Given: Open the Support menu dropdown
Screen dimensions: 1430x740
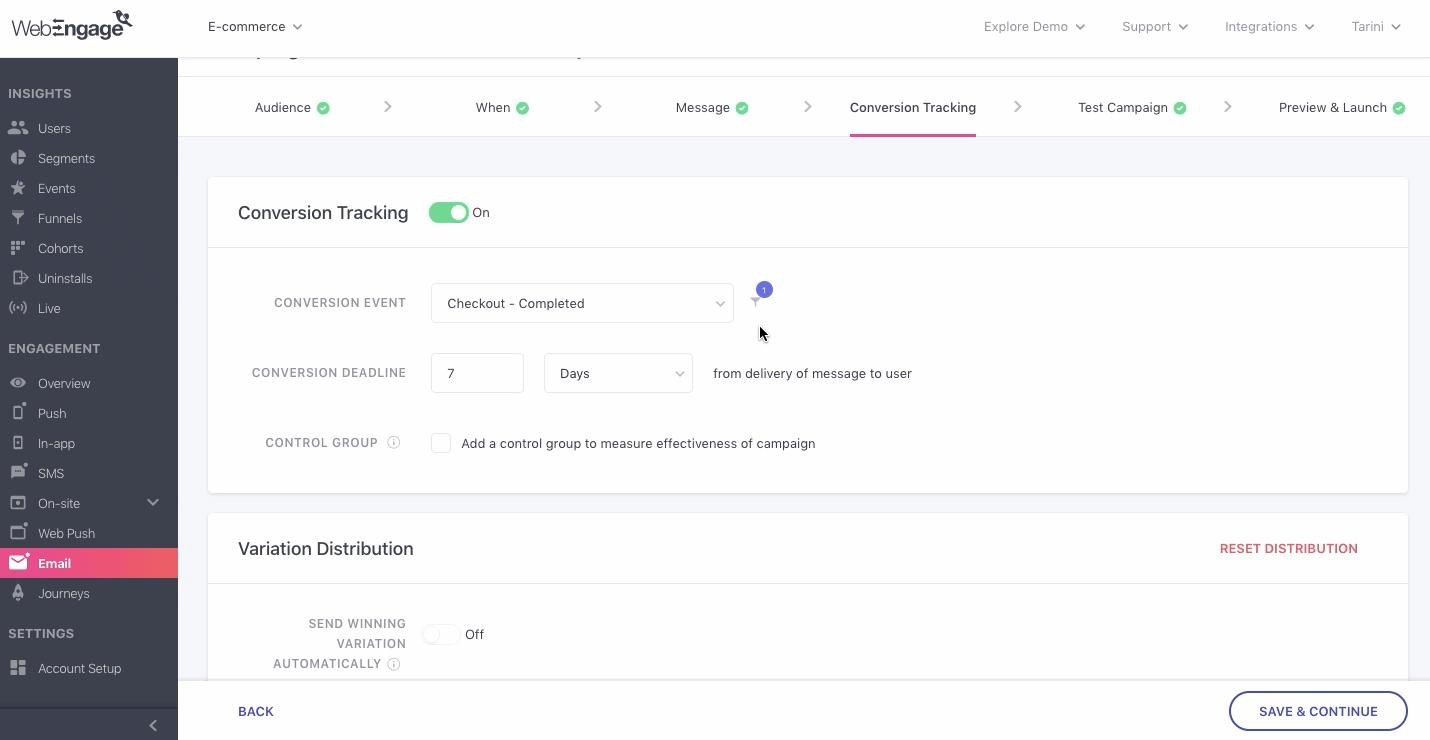Looking at the screenshot, I should 1155,27.
